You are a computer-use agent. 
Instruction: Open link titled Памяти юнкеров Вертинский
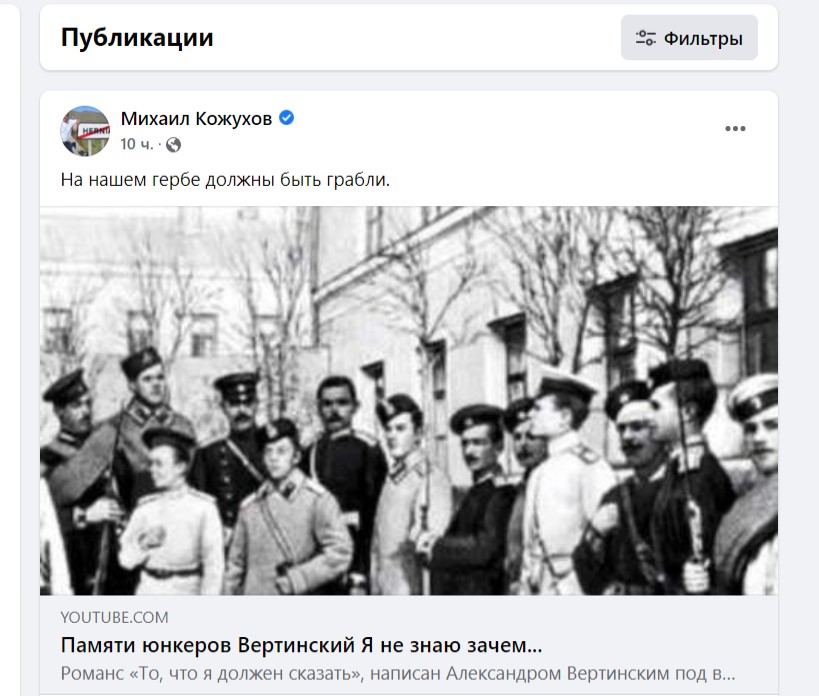click(301, 645)
